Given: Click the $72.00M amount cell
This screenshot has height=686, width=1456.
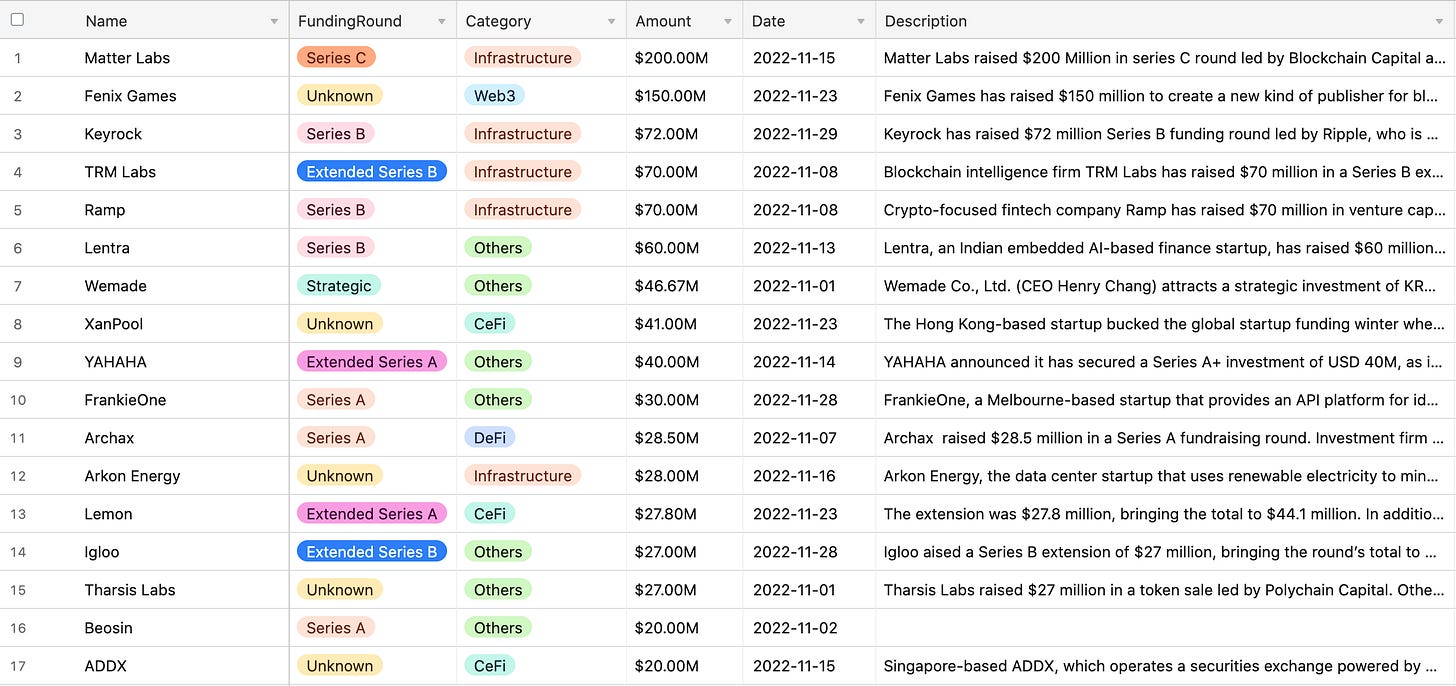Looking at the screenshot, I should (x=685, y=134).
